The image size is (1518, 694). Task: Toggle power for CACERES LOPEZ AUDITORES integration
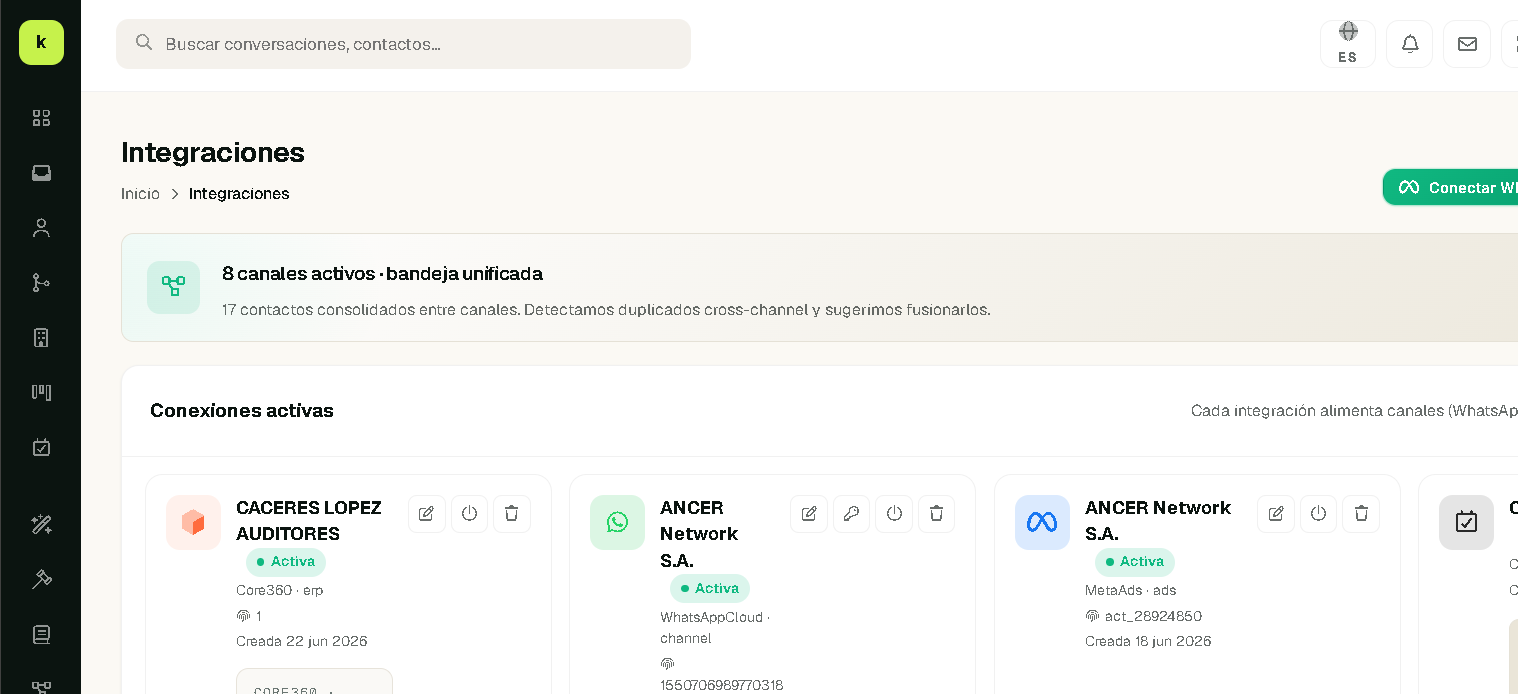469,514
